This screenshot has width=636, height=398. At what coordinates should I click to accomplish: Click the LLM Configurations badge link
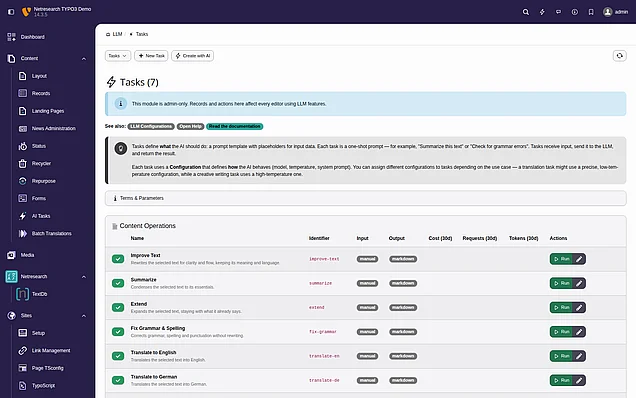tap(151, 126)
